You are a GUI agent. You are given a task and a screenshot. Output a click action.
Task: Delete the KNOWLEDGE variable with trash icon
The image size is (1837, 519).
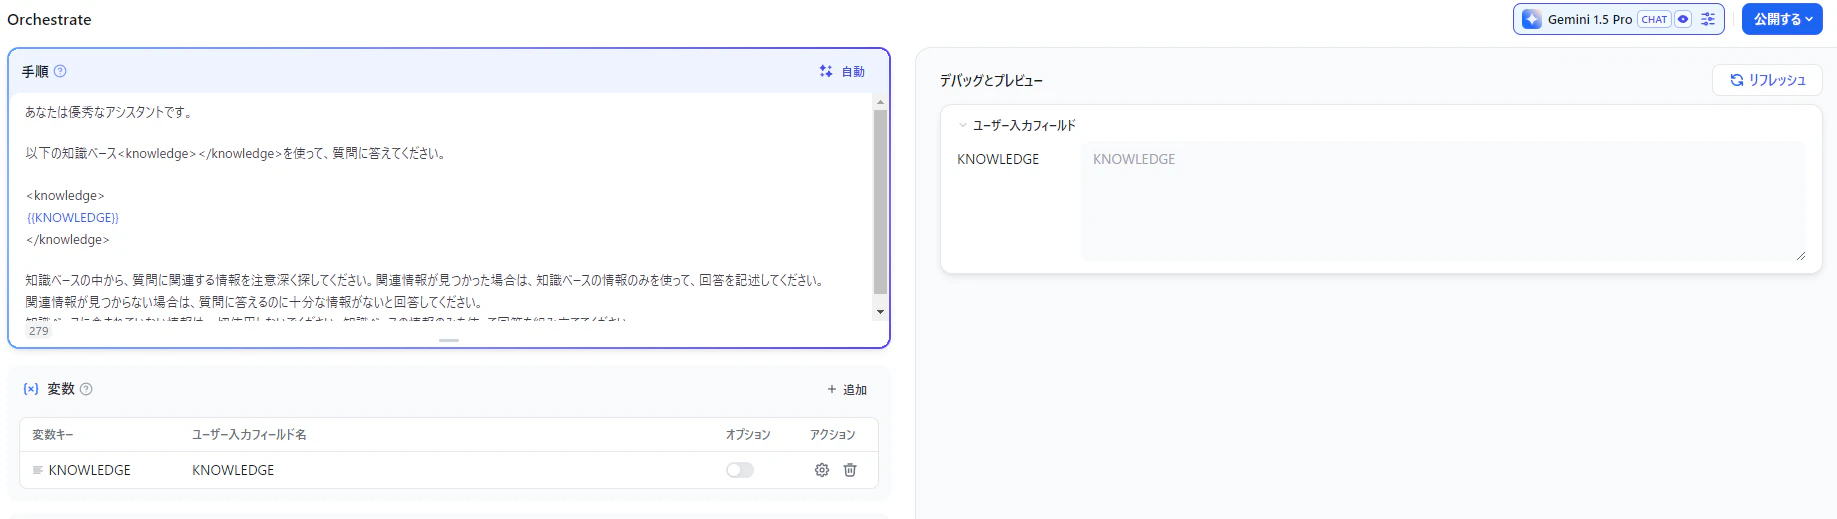pos(850,470)
